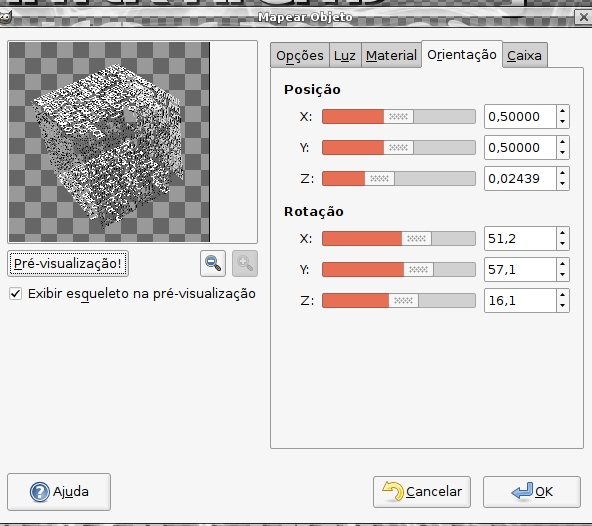Increase Rotação X with up arrow

pyautogui.click(x=563, y=233)
